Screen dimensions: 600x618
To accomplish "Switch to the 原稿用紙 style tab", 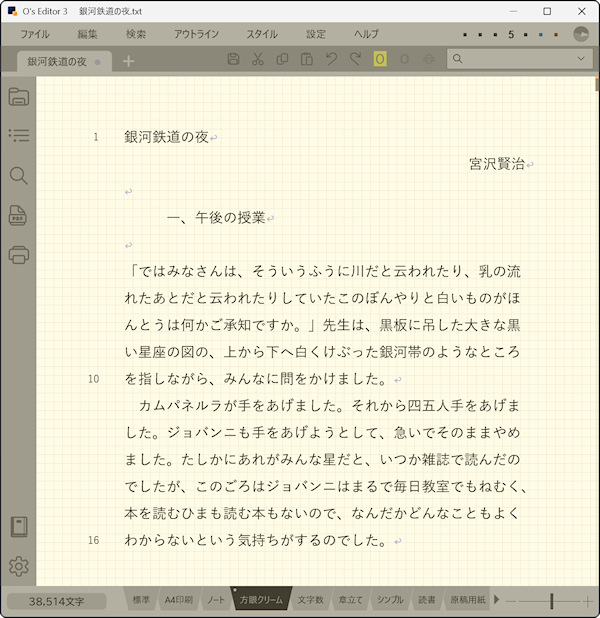I will [x=467, y=600].
